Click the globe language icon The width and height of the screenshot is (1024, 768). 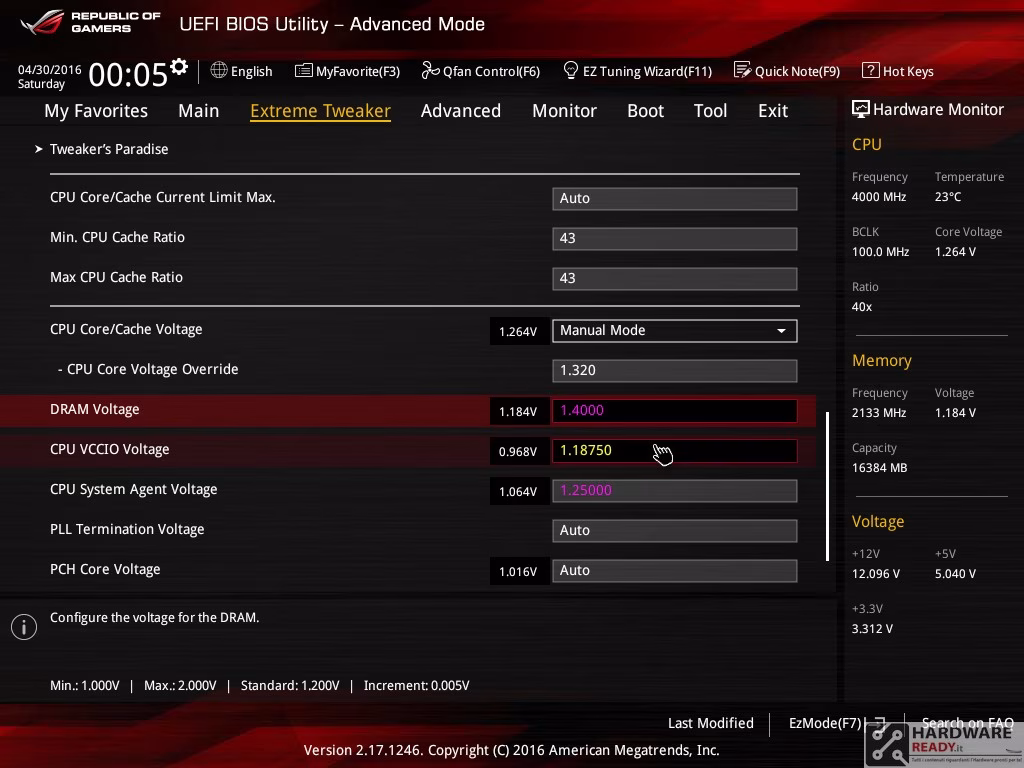click(219, 70)
